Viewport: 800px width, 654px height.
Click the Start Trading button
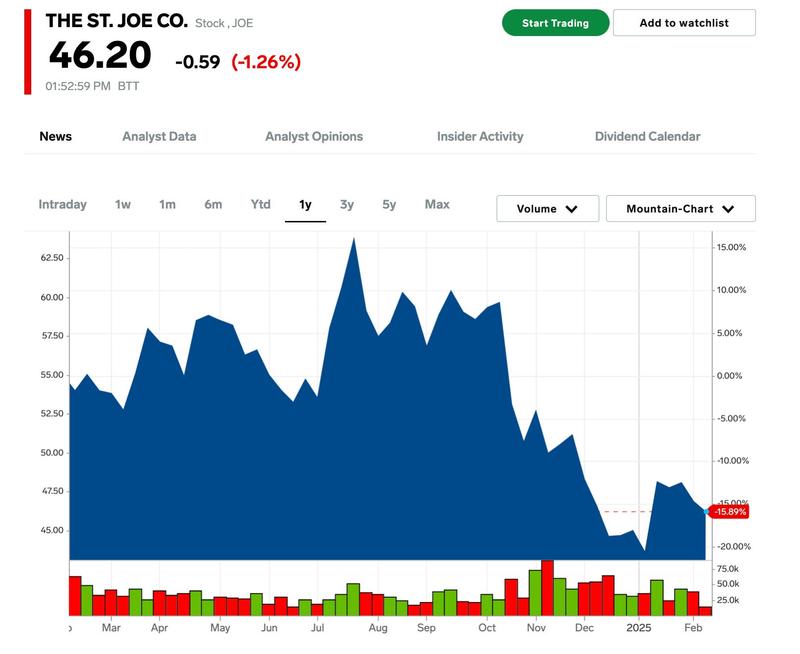(x=555, y=23)
